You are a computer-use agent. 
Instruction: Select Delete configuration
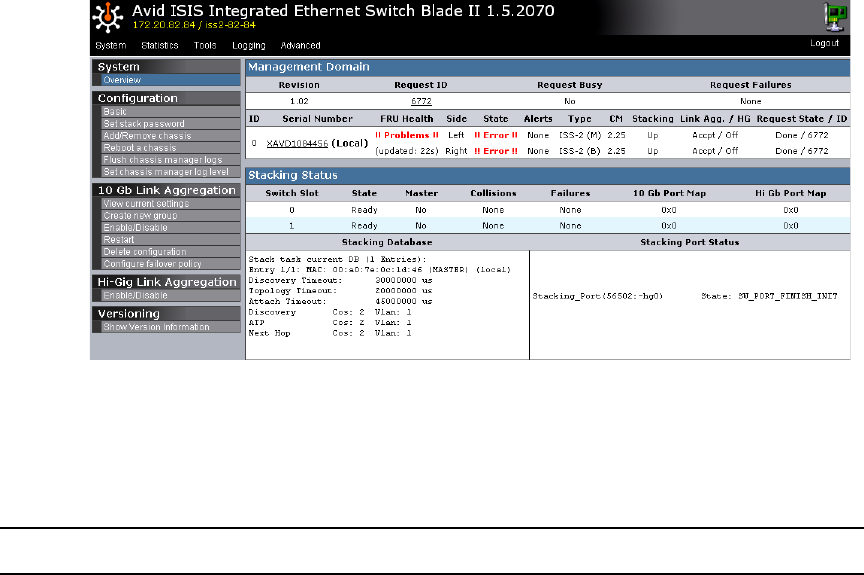(x=171, y=252)
